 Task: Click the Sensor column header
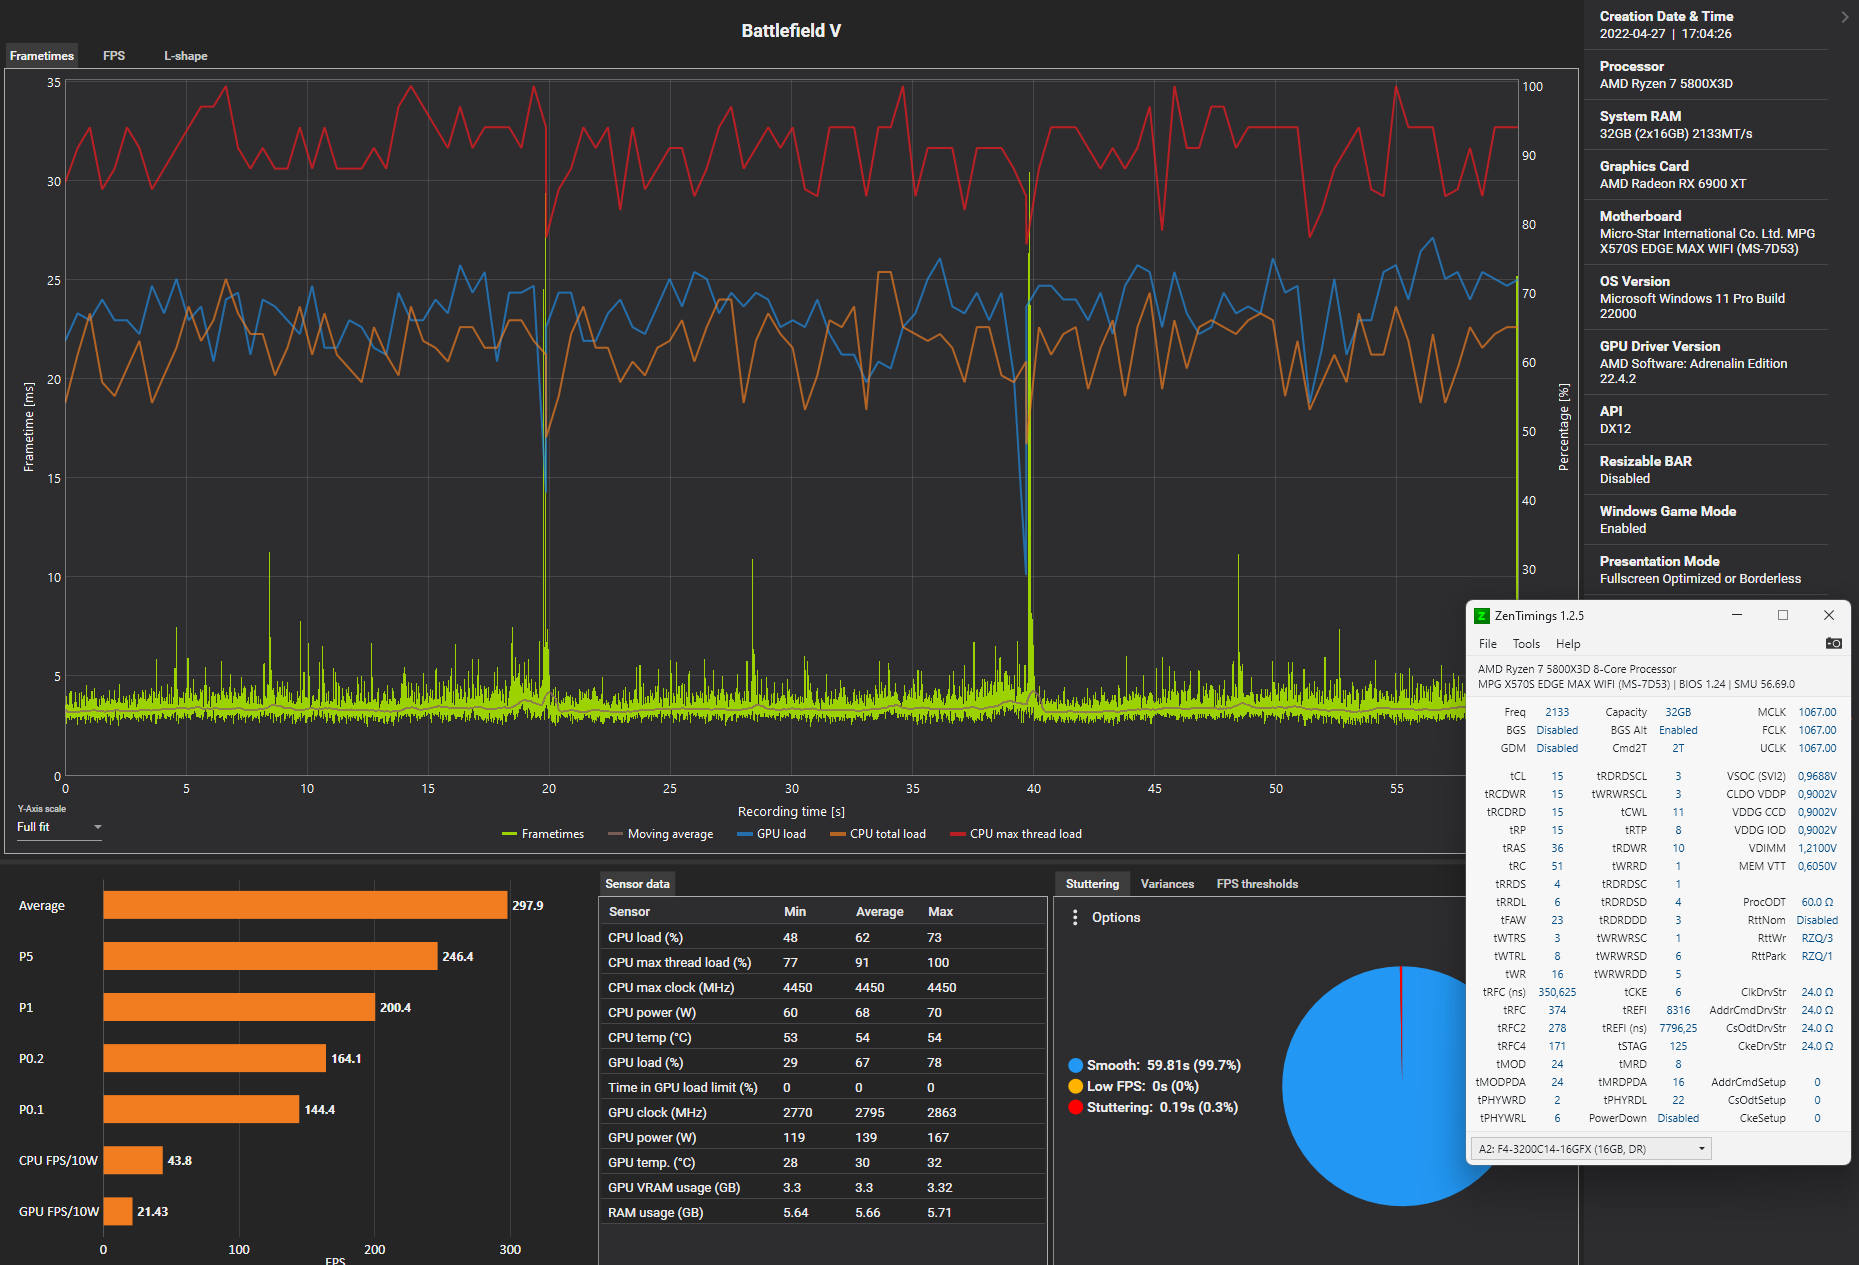pos(629,911)
